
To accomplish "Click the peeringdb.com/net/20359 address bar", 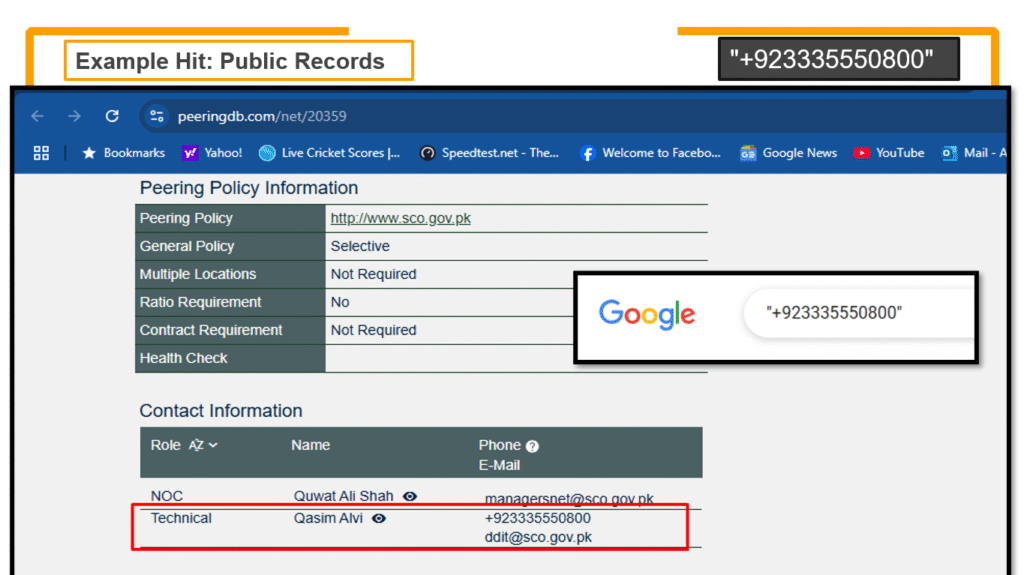I will (x=575, y=116).
